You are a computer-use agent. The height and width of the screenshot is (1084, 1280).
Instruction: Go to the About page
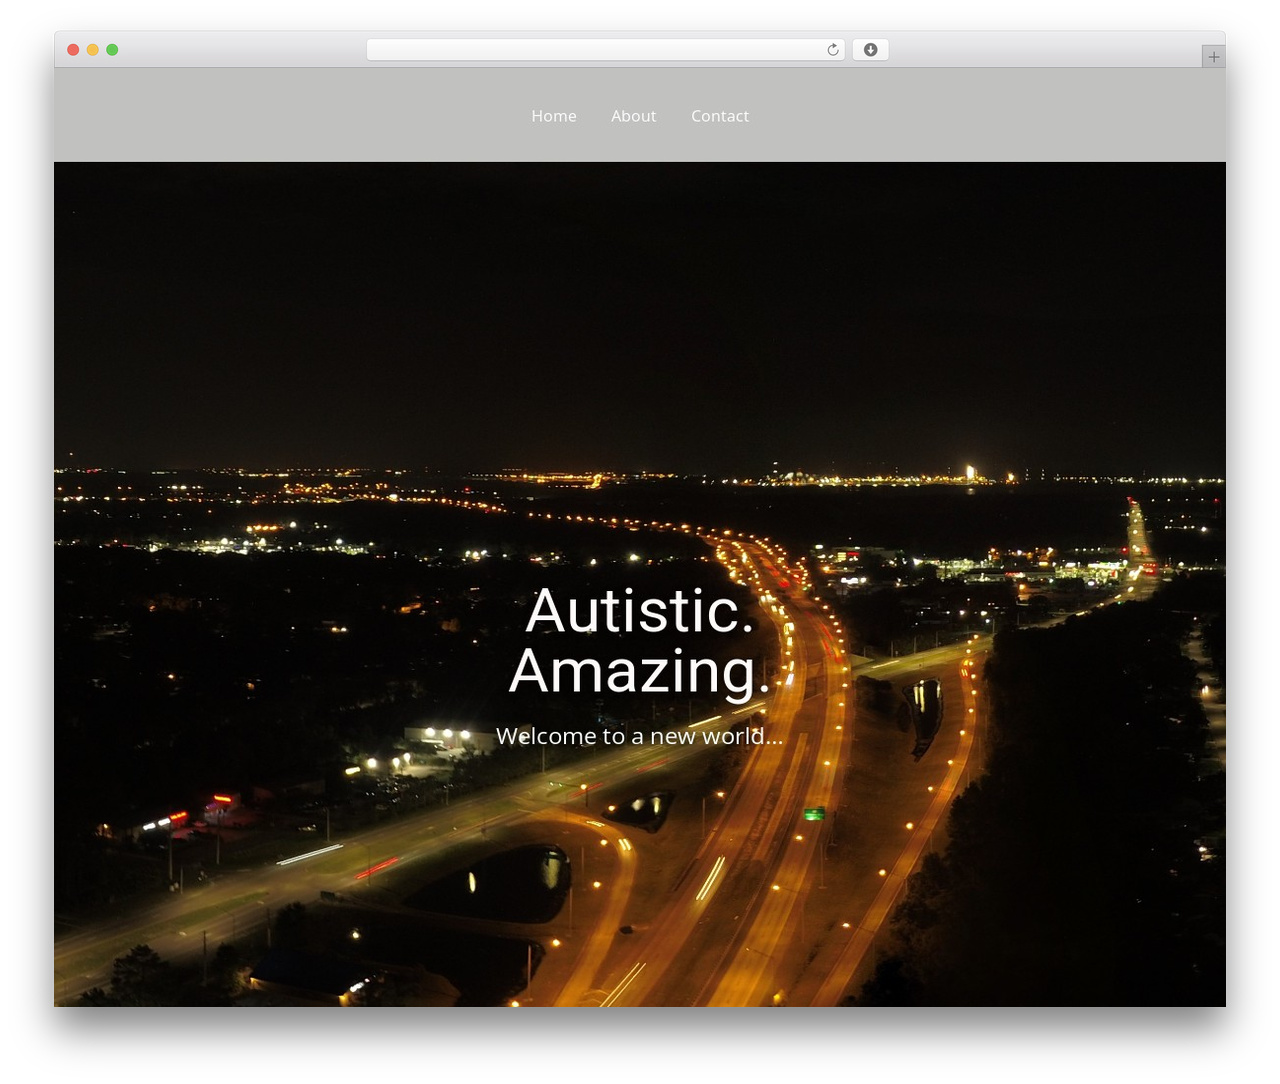633,116
